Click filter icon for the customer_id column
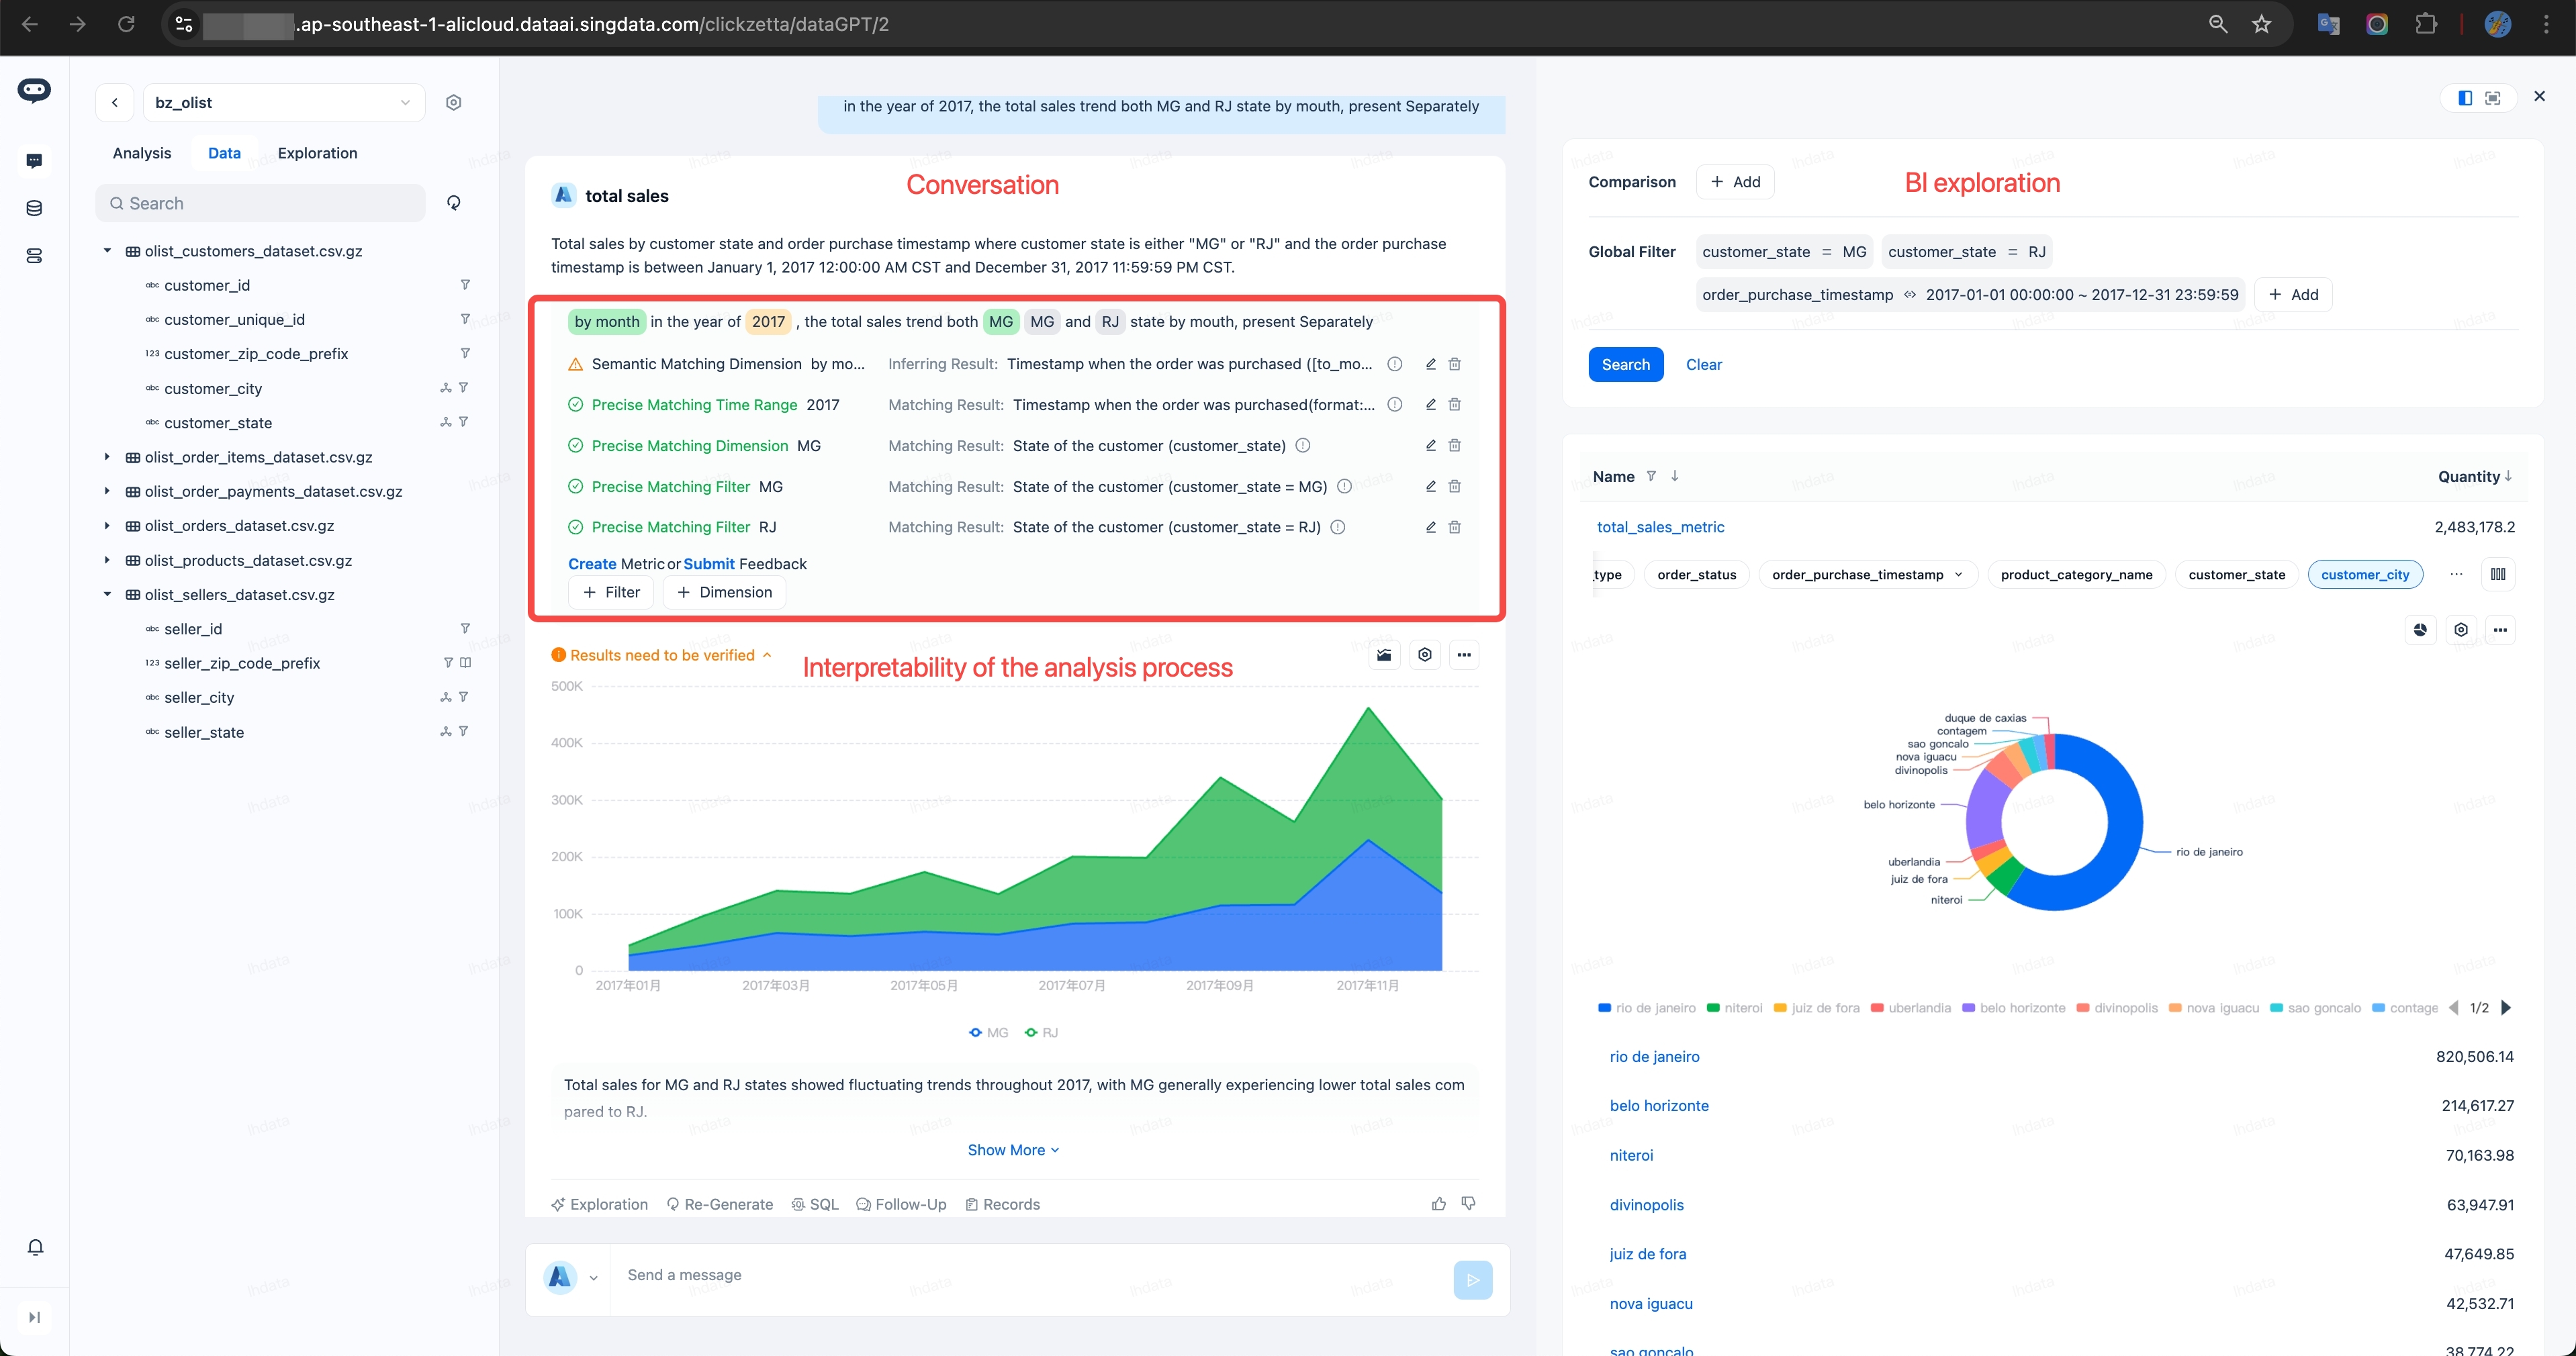This screenshot has width=2576, height=1356. [x=465, y=285]
